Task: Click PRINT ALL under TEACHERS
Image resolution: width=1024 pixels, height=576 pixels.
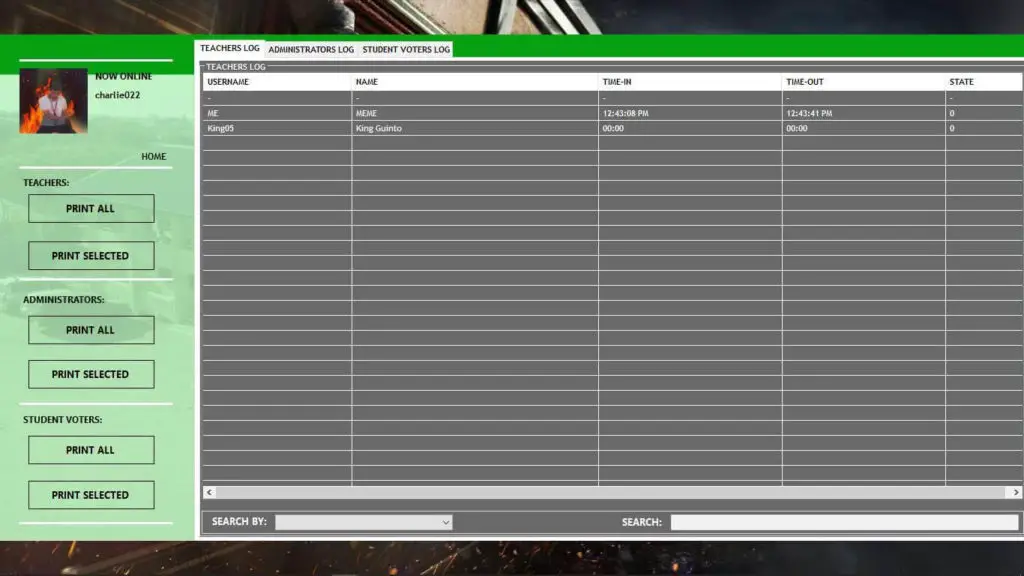Action: [90, 208]
